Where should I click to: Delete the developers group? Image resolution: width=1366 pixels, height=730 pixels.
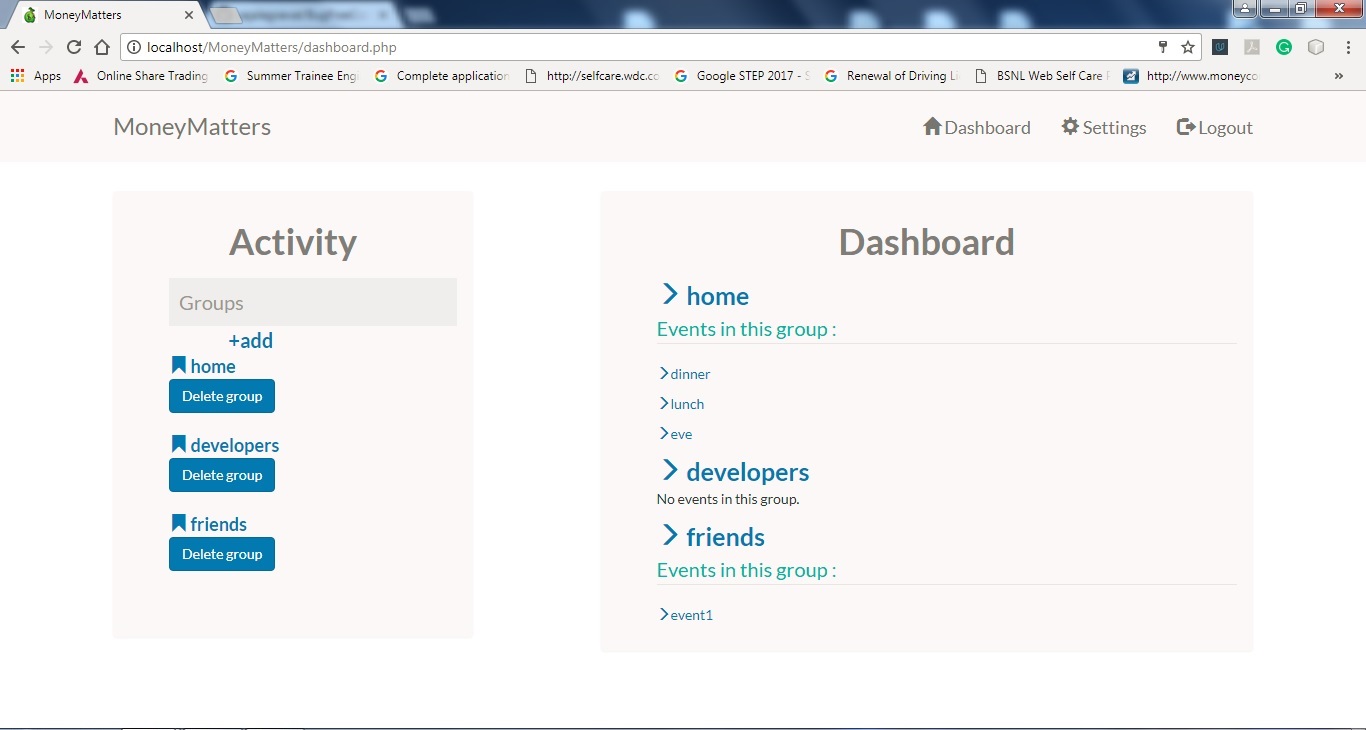(x=222, y=475)
